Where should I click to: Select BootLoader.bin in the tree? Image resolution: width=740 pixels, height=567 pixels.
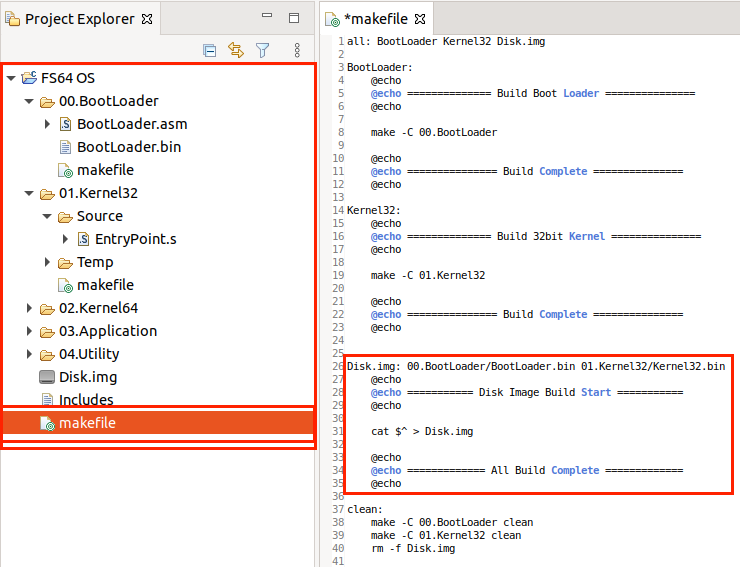[x=129, y=147]
